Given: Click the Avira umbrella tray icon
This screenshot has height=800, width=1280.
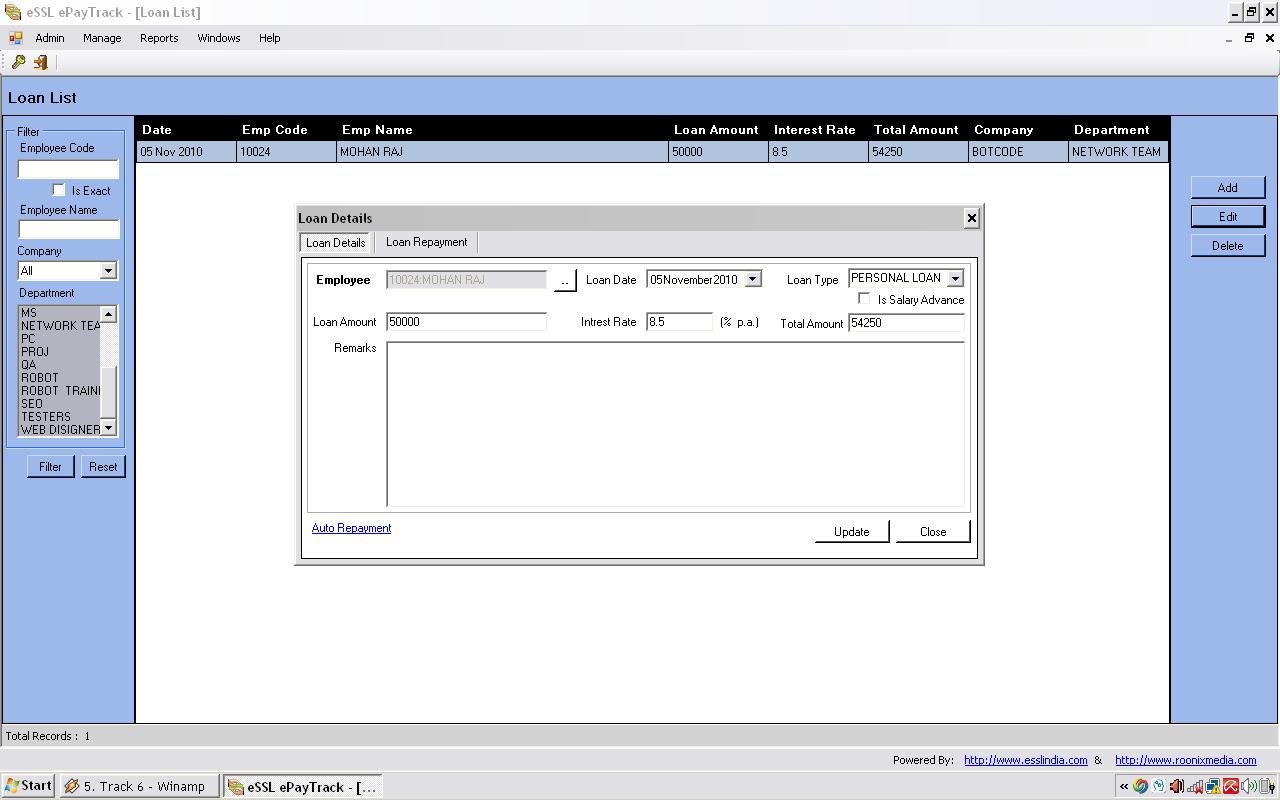Looking at the screenshot, I should pos(1231,786).
